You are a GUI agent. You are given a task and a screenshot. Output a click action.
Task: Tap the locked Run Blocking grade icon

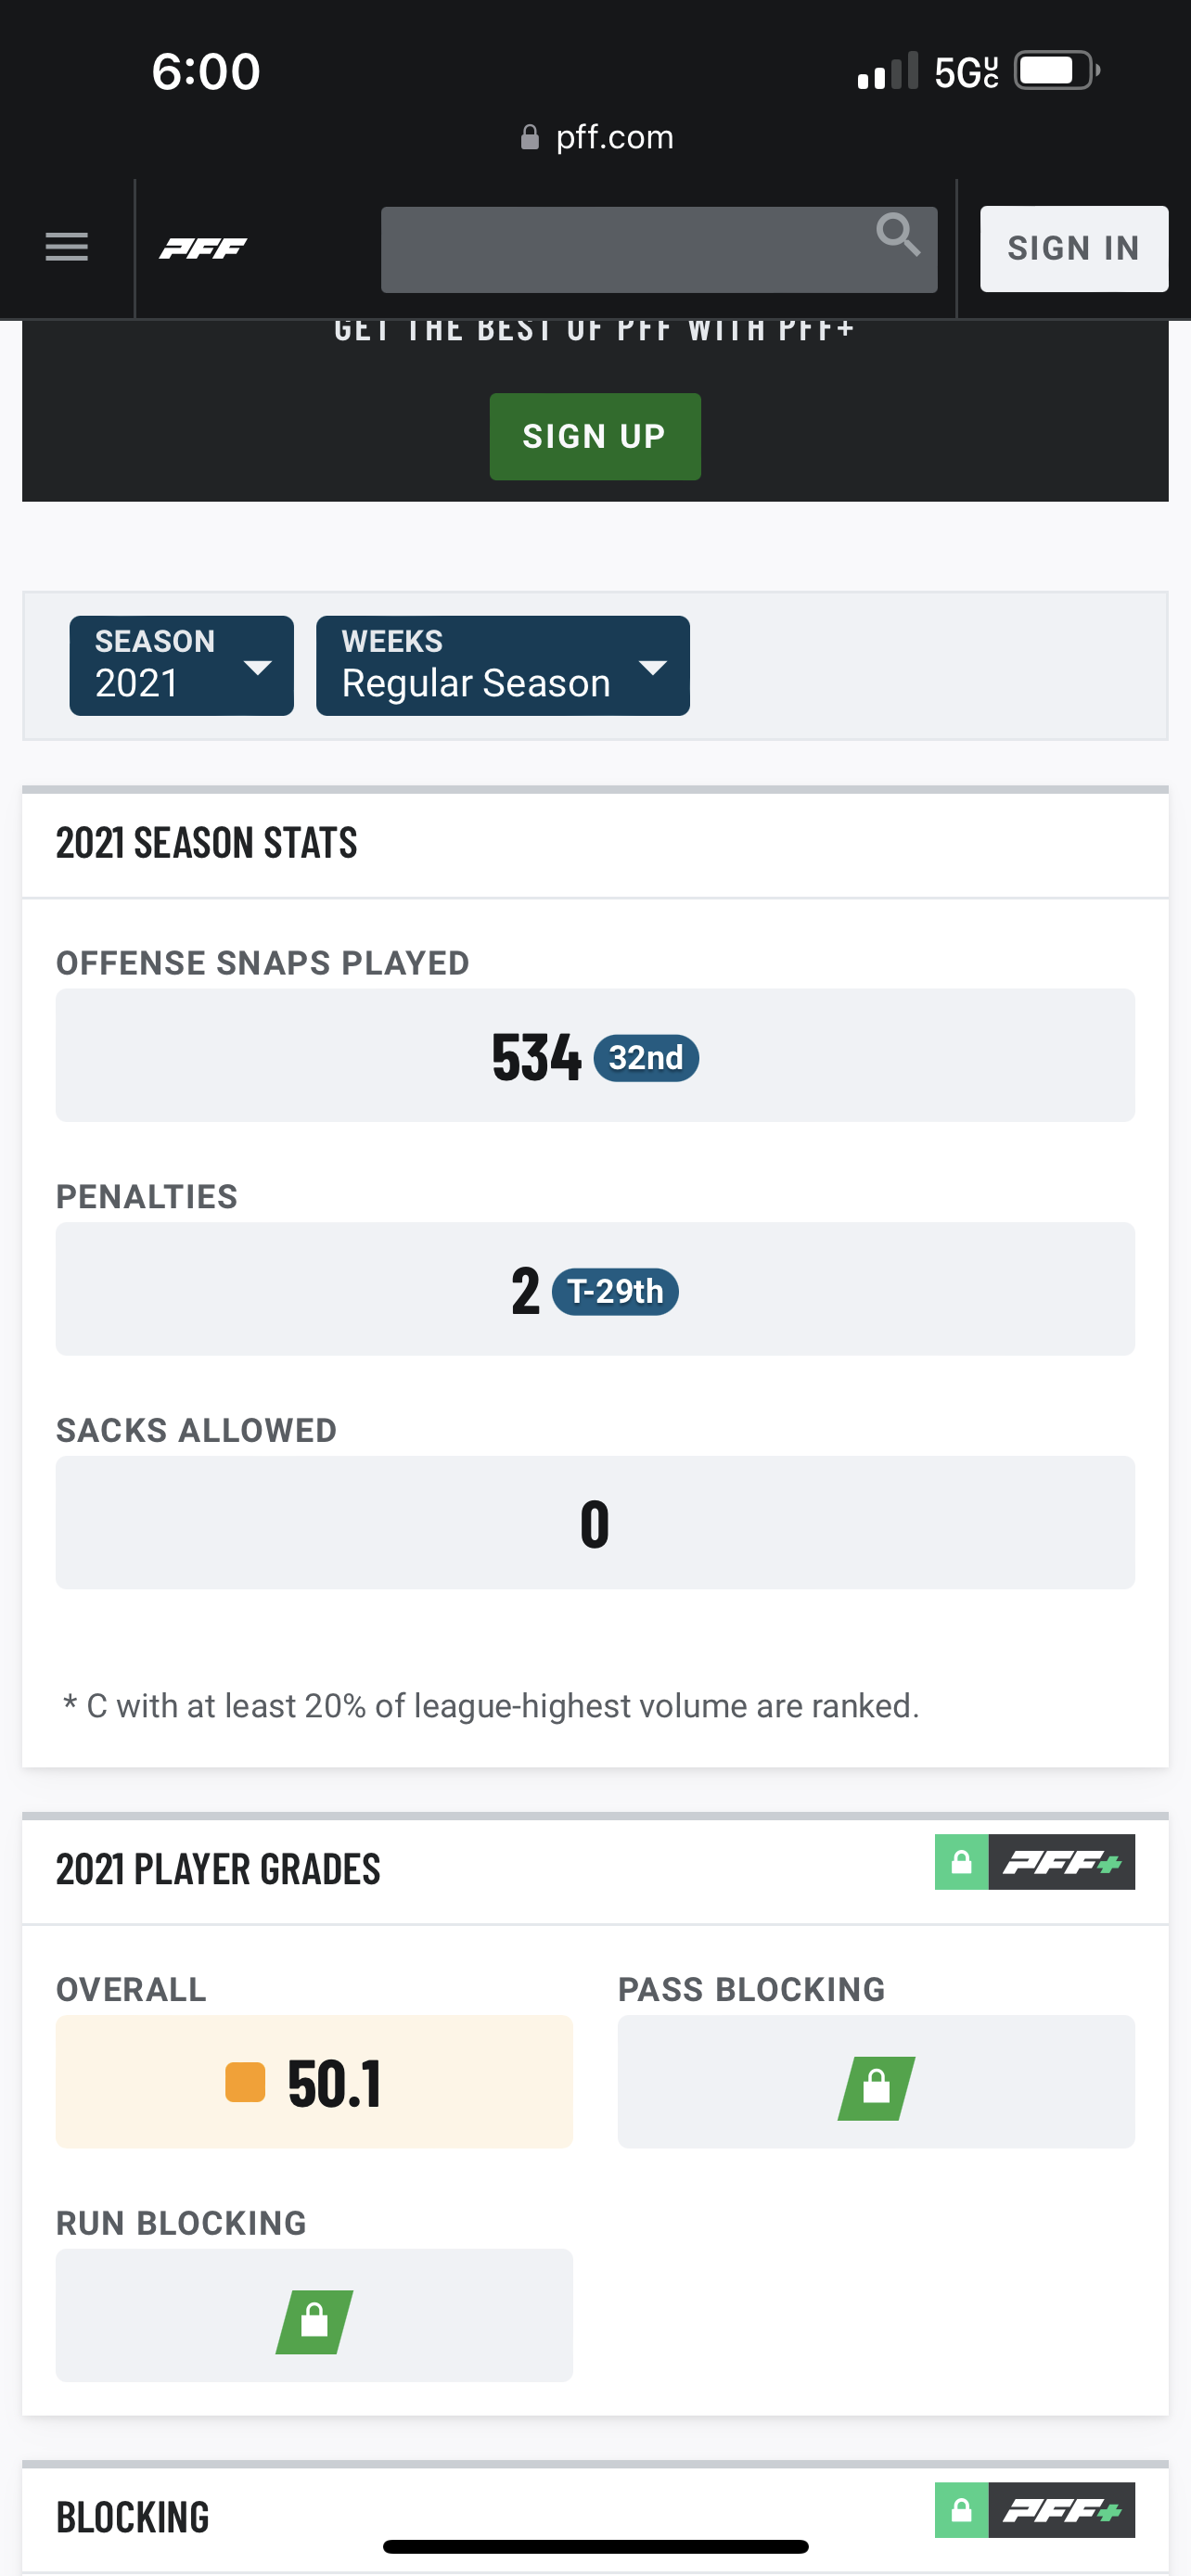point(314,2322)
